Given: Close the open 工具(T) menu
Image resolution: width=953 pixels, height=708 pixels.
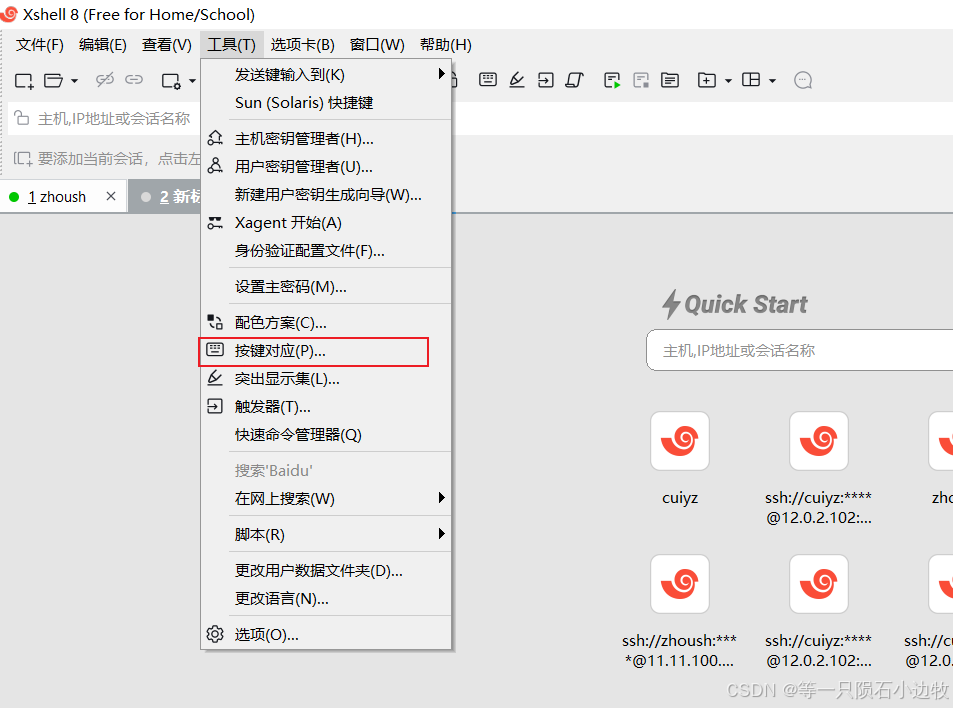Looking at the screenshot, I should coord(232,45).
